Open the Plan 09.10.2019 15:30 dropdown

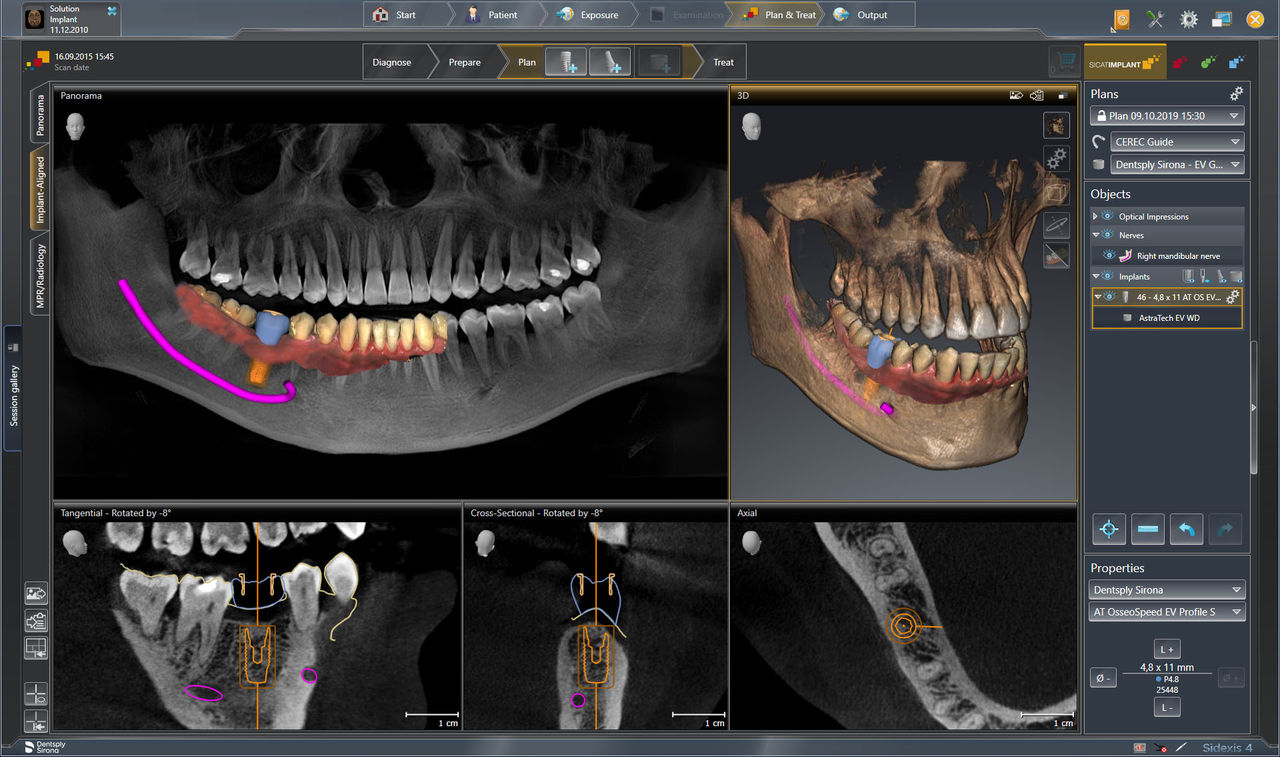[1167, 115]
